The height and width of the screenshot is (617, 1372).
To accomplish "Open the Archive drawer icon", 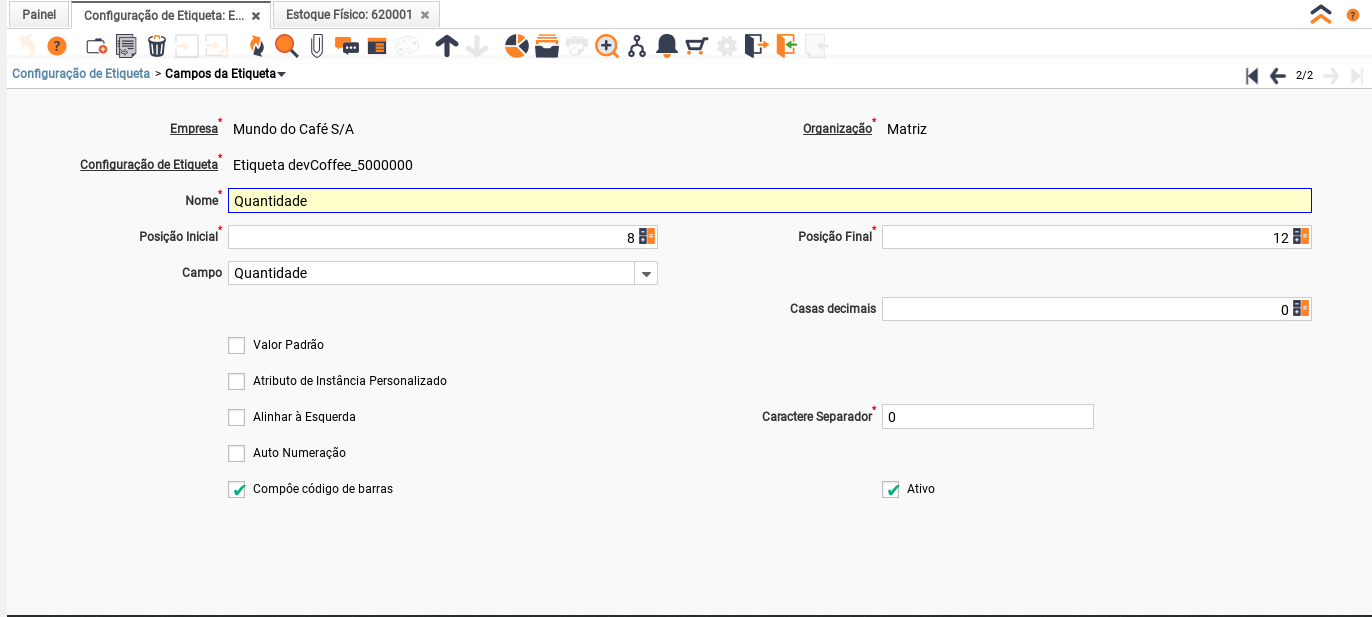I will 547,46.
